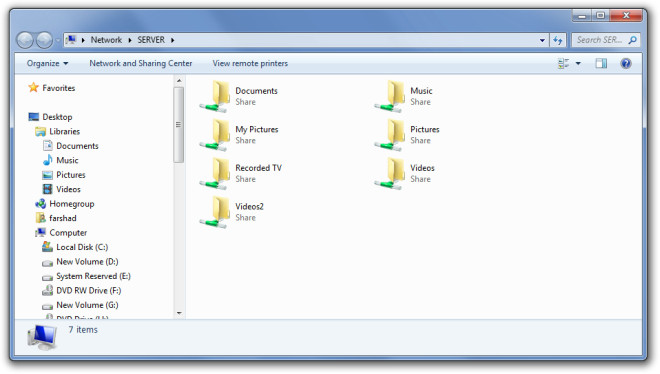Click the New Volume (G:) drive icon

click(48, 306)
